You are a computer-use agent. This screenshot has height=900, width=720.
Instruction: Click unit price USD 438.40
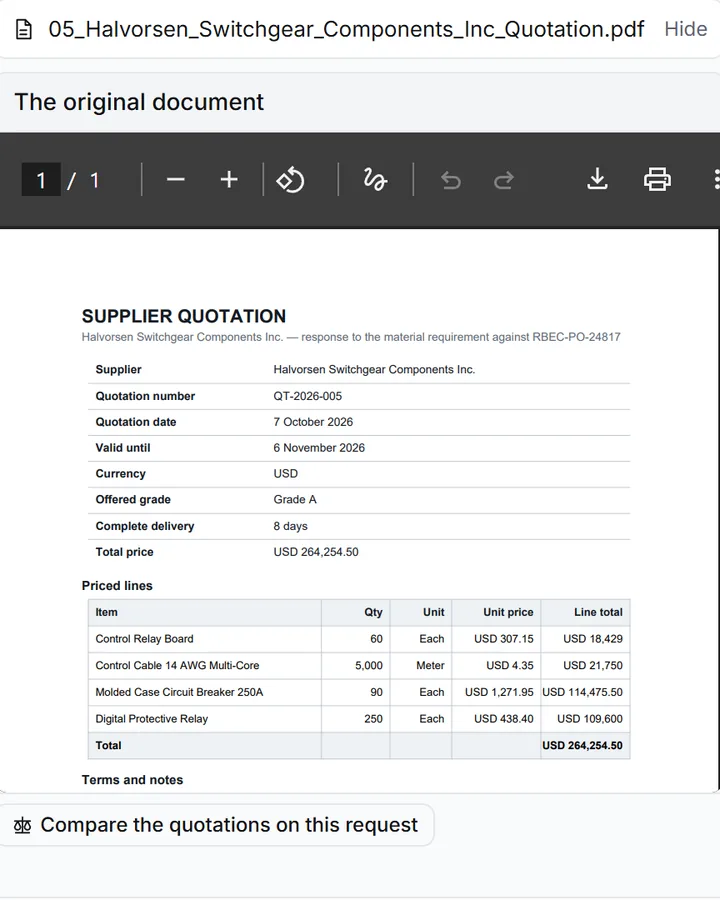pyautogui.click(x=504, y=719)
